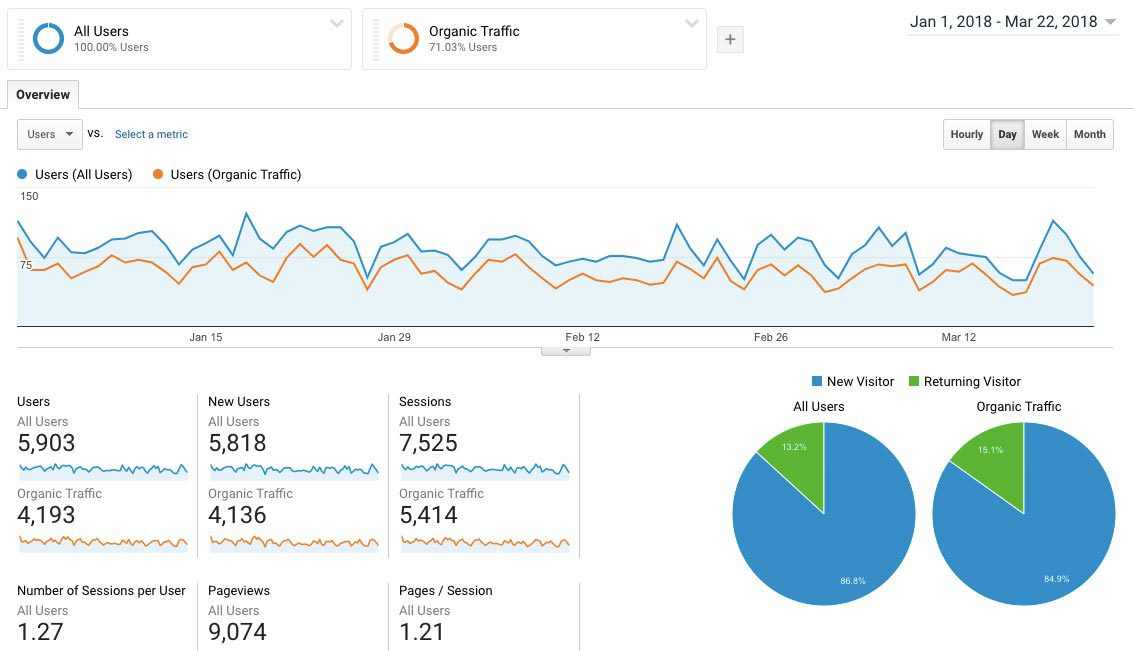
Task: Select Month chart granularity
Action: (1089, 135)
